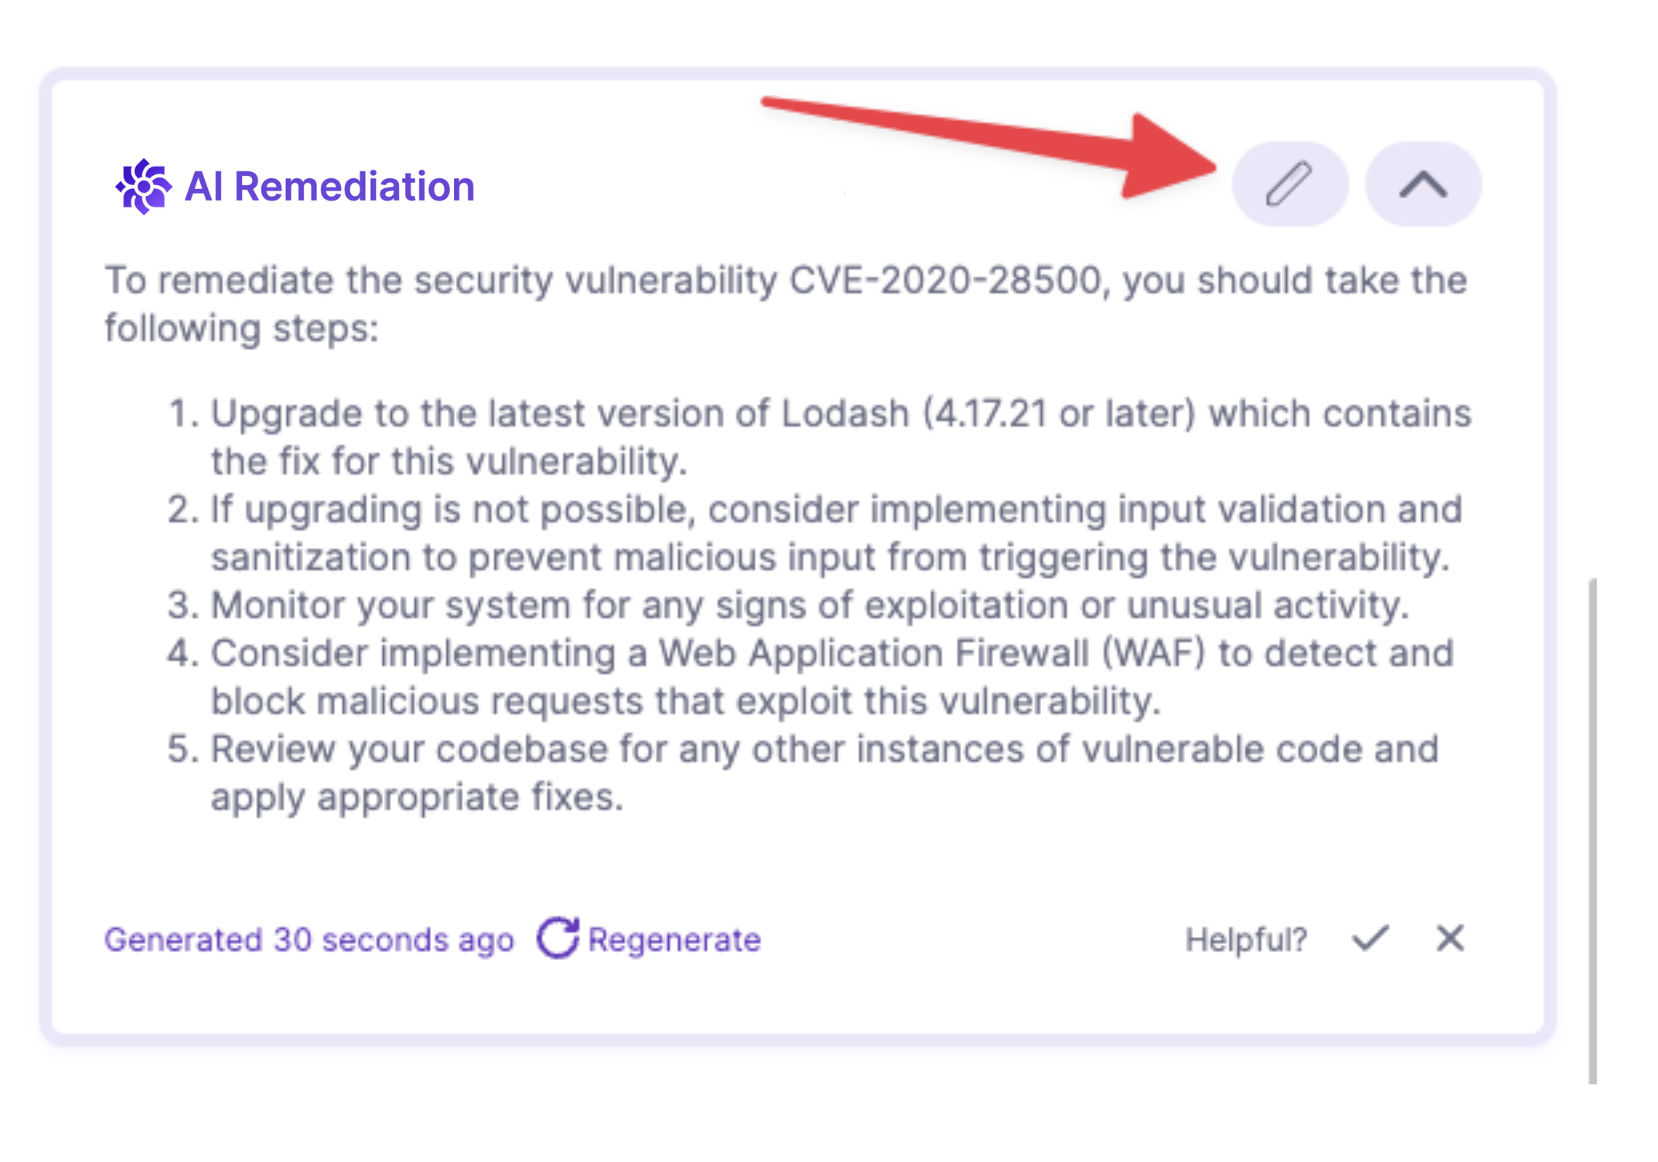The image size is (1658, 1162).
Task: Click the pencil edit icon
Action: (x=1289, y=184)
